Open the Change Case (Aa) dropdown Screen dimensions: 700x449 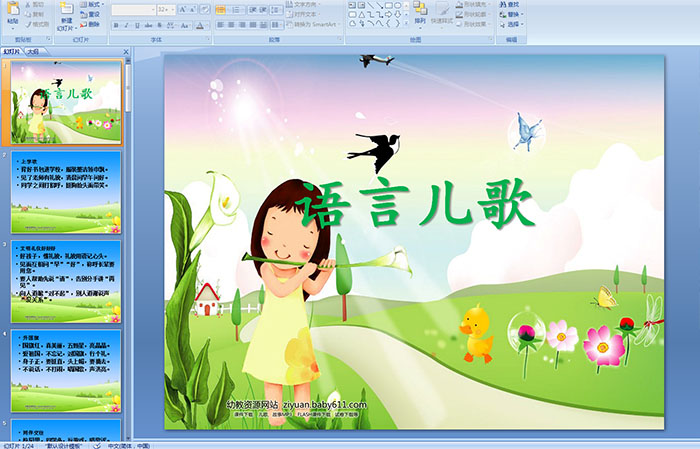[x=185, y=25]
